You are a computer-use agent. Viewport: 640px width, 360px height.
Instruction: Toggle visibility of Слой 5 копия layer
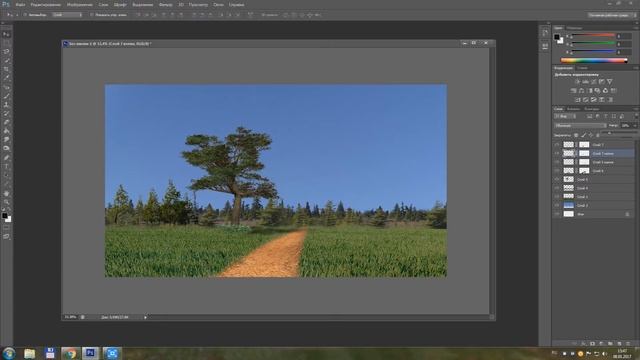[557, 162]
